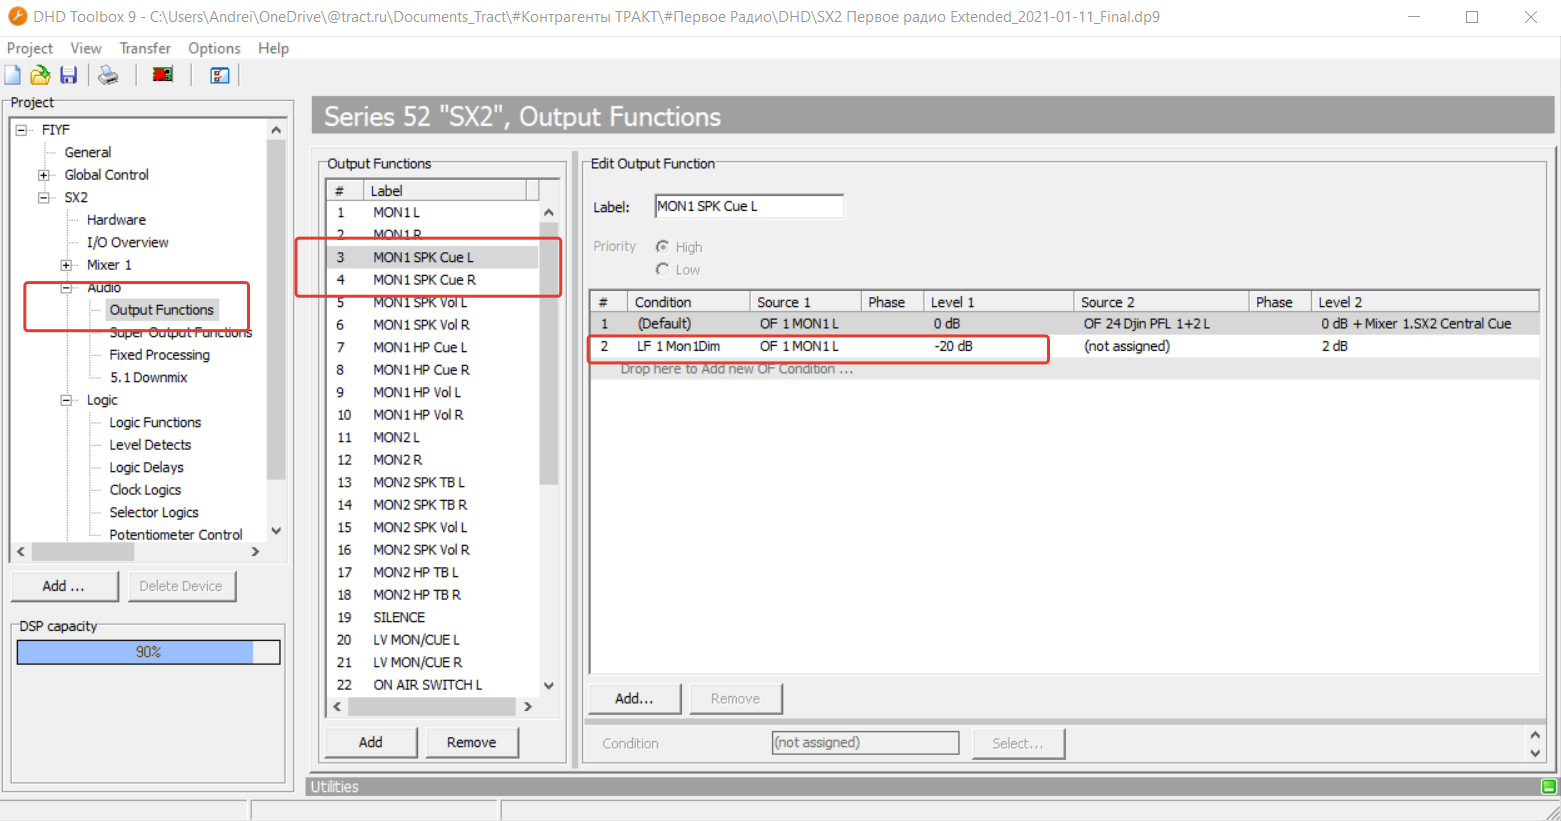The height and width of the screenshot is (821, 1561).
Task: Click the green status indicator in Utilities bar
Action: coord(1548,787)
